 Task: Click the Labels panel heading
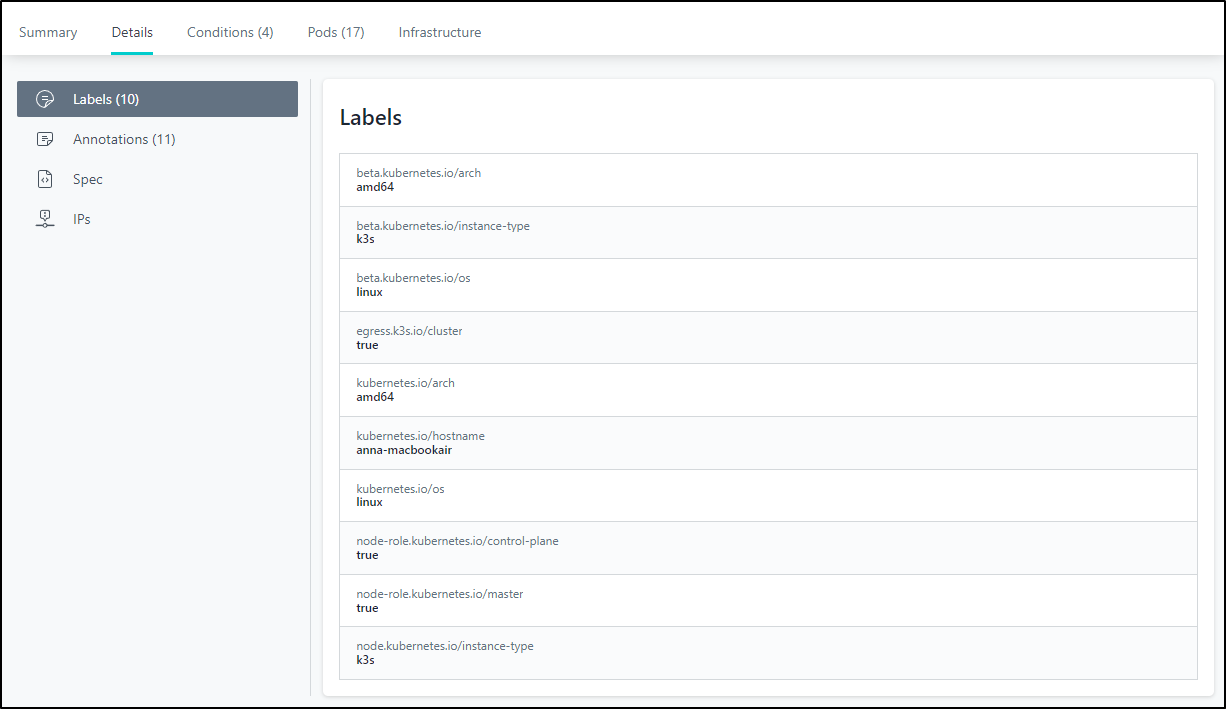coord(371,117)
